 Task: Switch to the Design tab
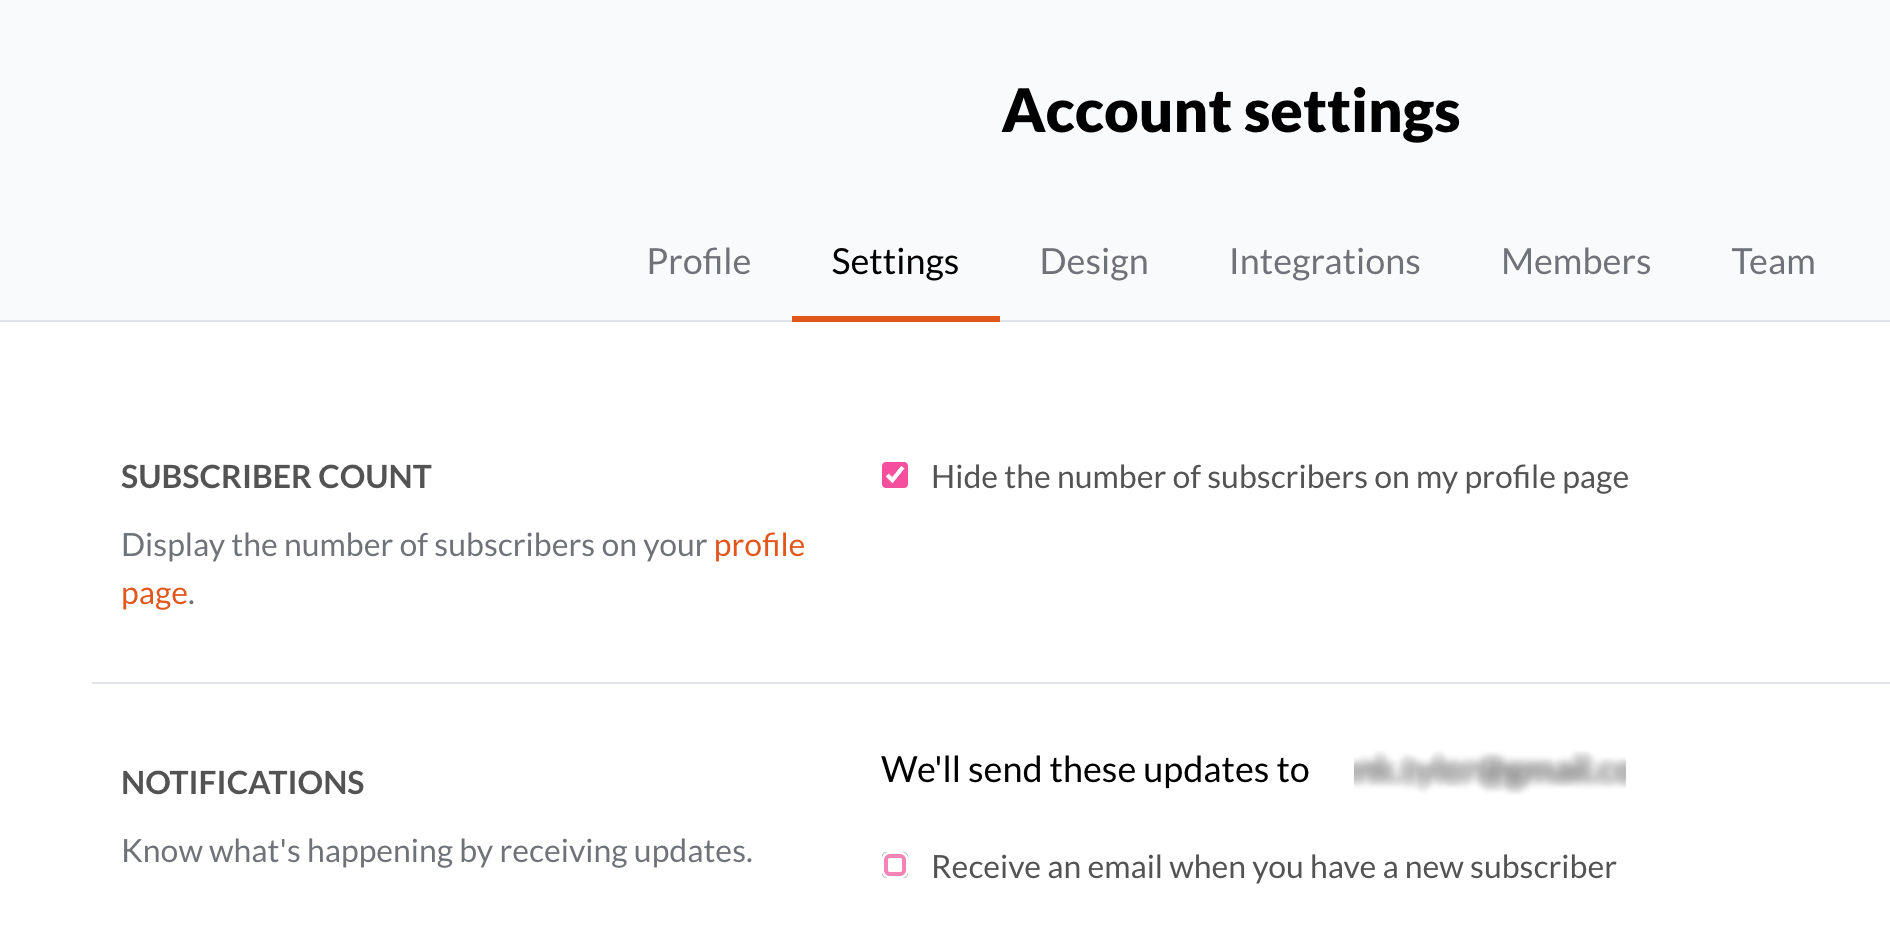coord(1094,262)
